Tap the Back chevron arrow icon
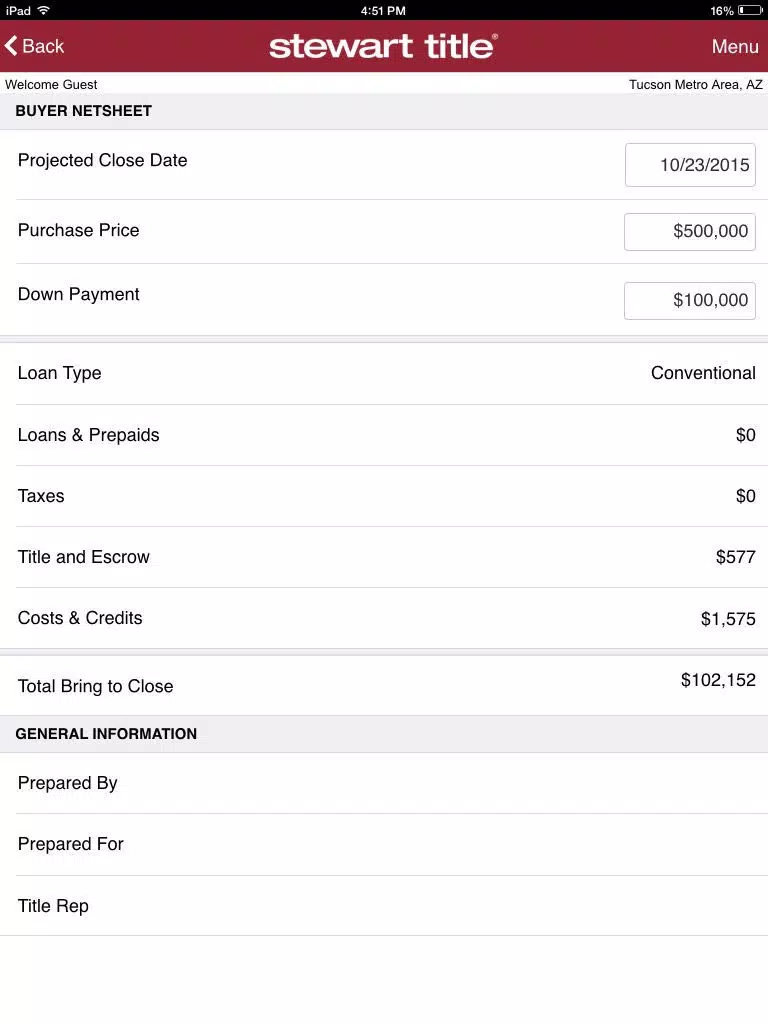 11,46
